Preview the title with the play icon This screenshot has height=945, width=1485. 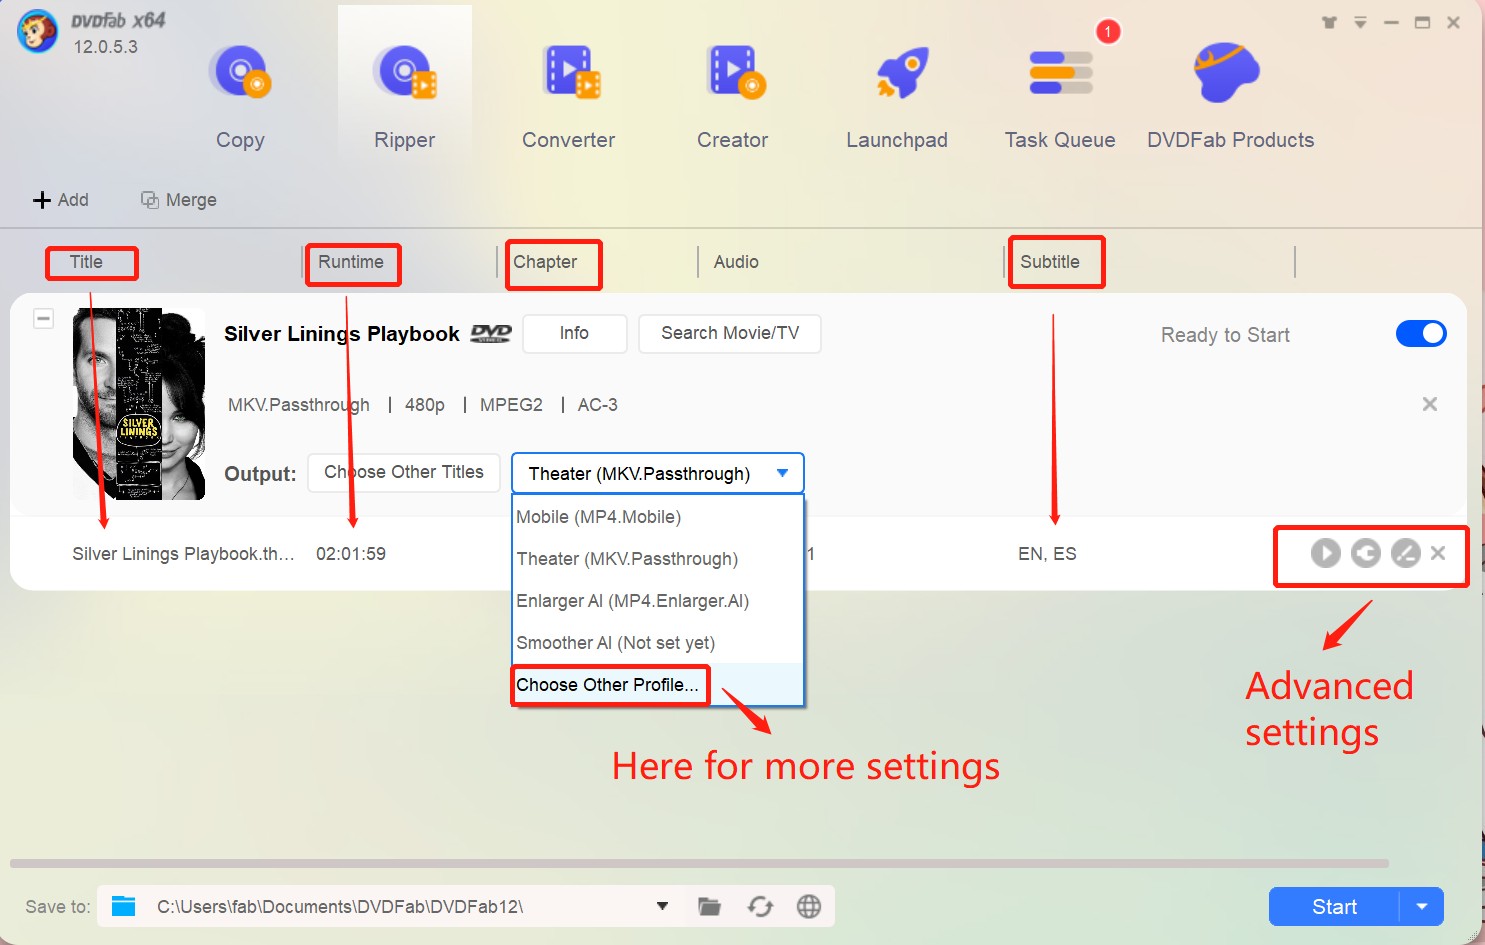pos(1326,553)
